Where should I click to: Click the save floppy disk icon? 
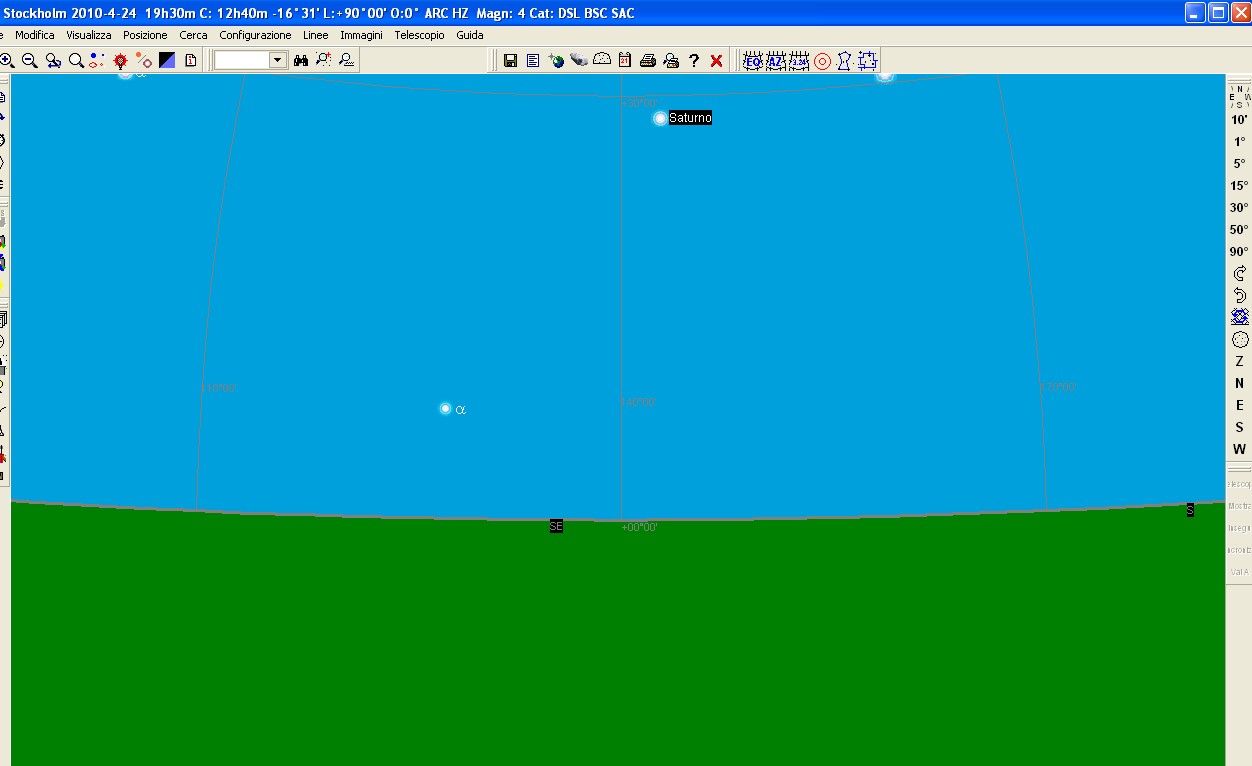coord(510,61)
